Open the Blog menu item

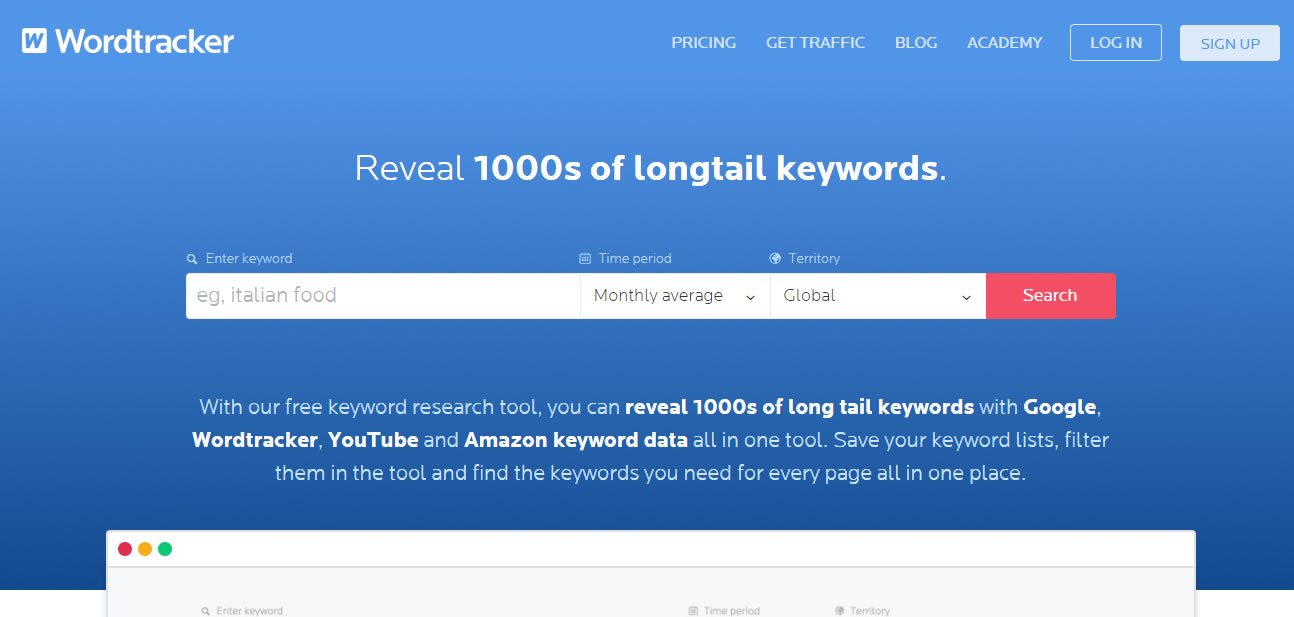pyautogui.click(x=916, y=43)
